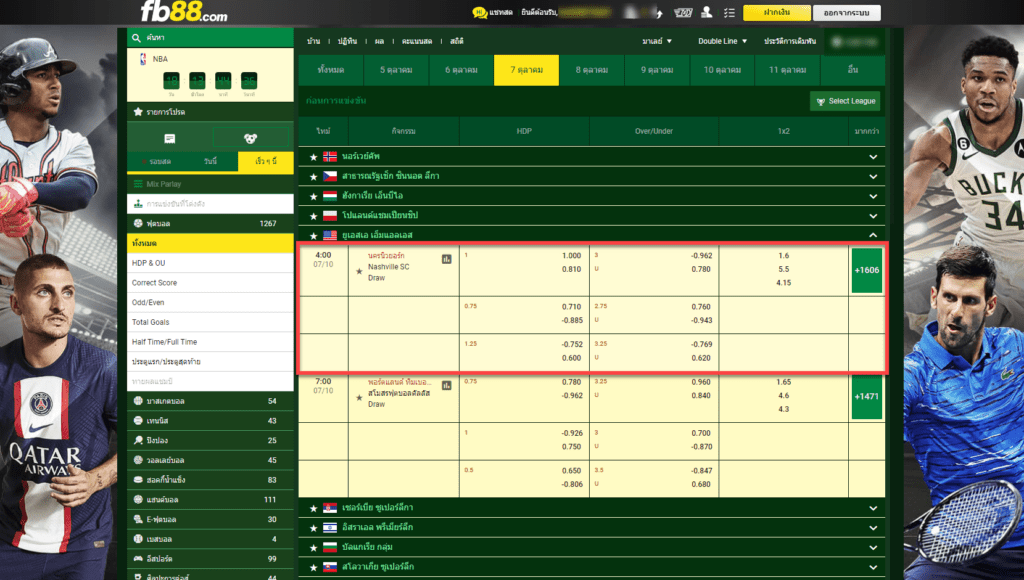Toggle favorite star for Czech league
Image resolution: width=1024 pixels, height=580 pixels.
click(x=313, y=176)
